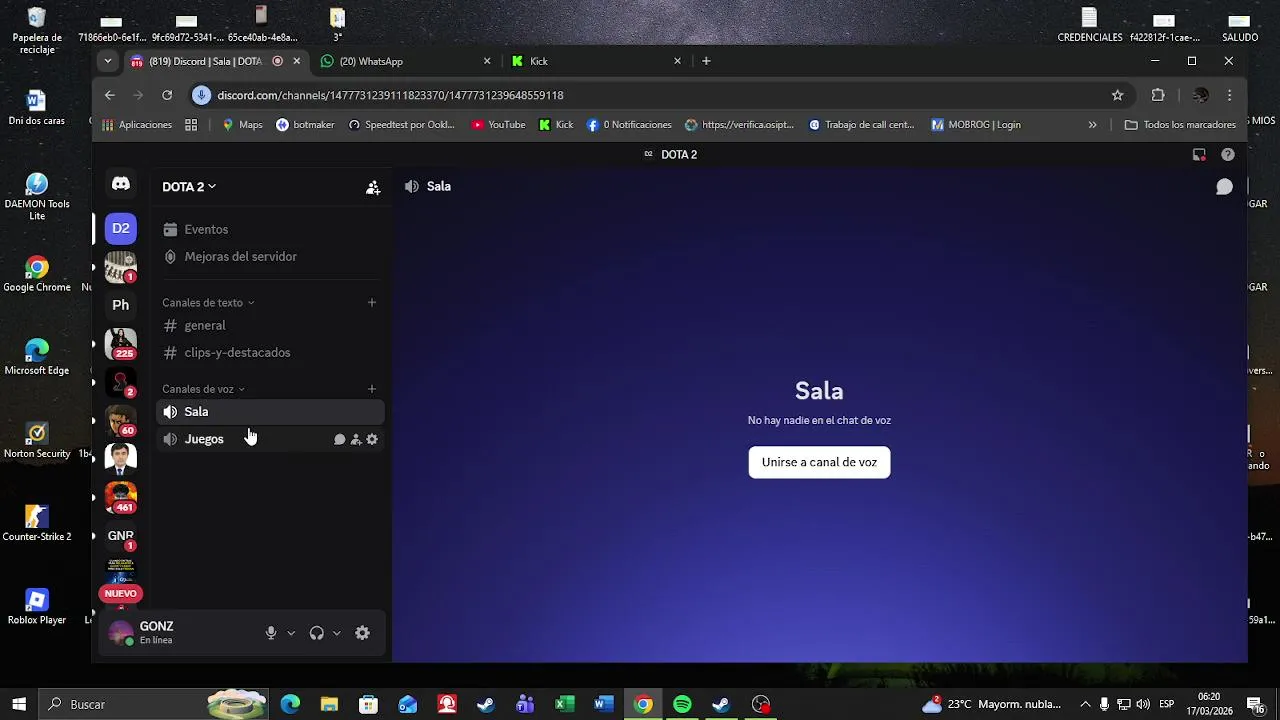Select the Discord Sala tab
The height and width of the screenshot is (720, 1280).
click(x=215, y=61)
